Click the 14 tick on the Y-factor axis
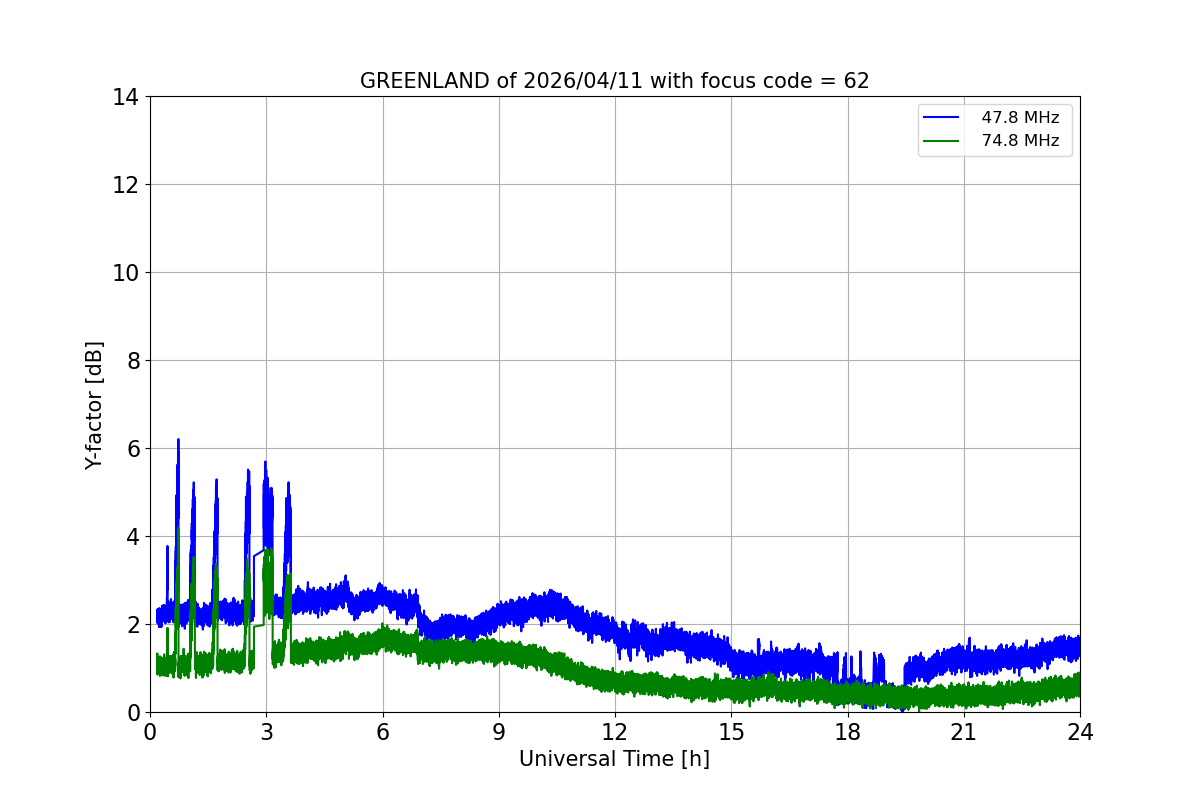Viewport: 1200px width, 800px height. (125, 97)
